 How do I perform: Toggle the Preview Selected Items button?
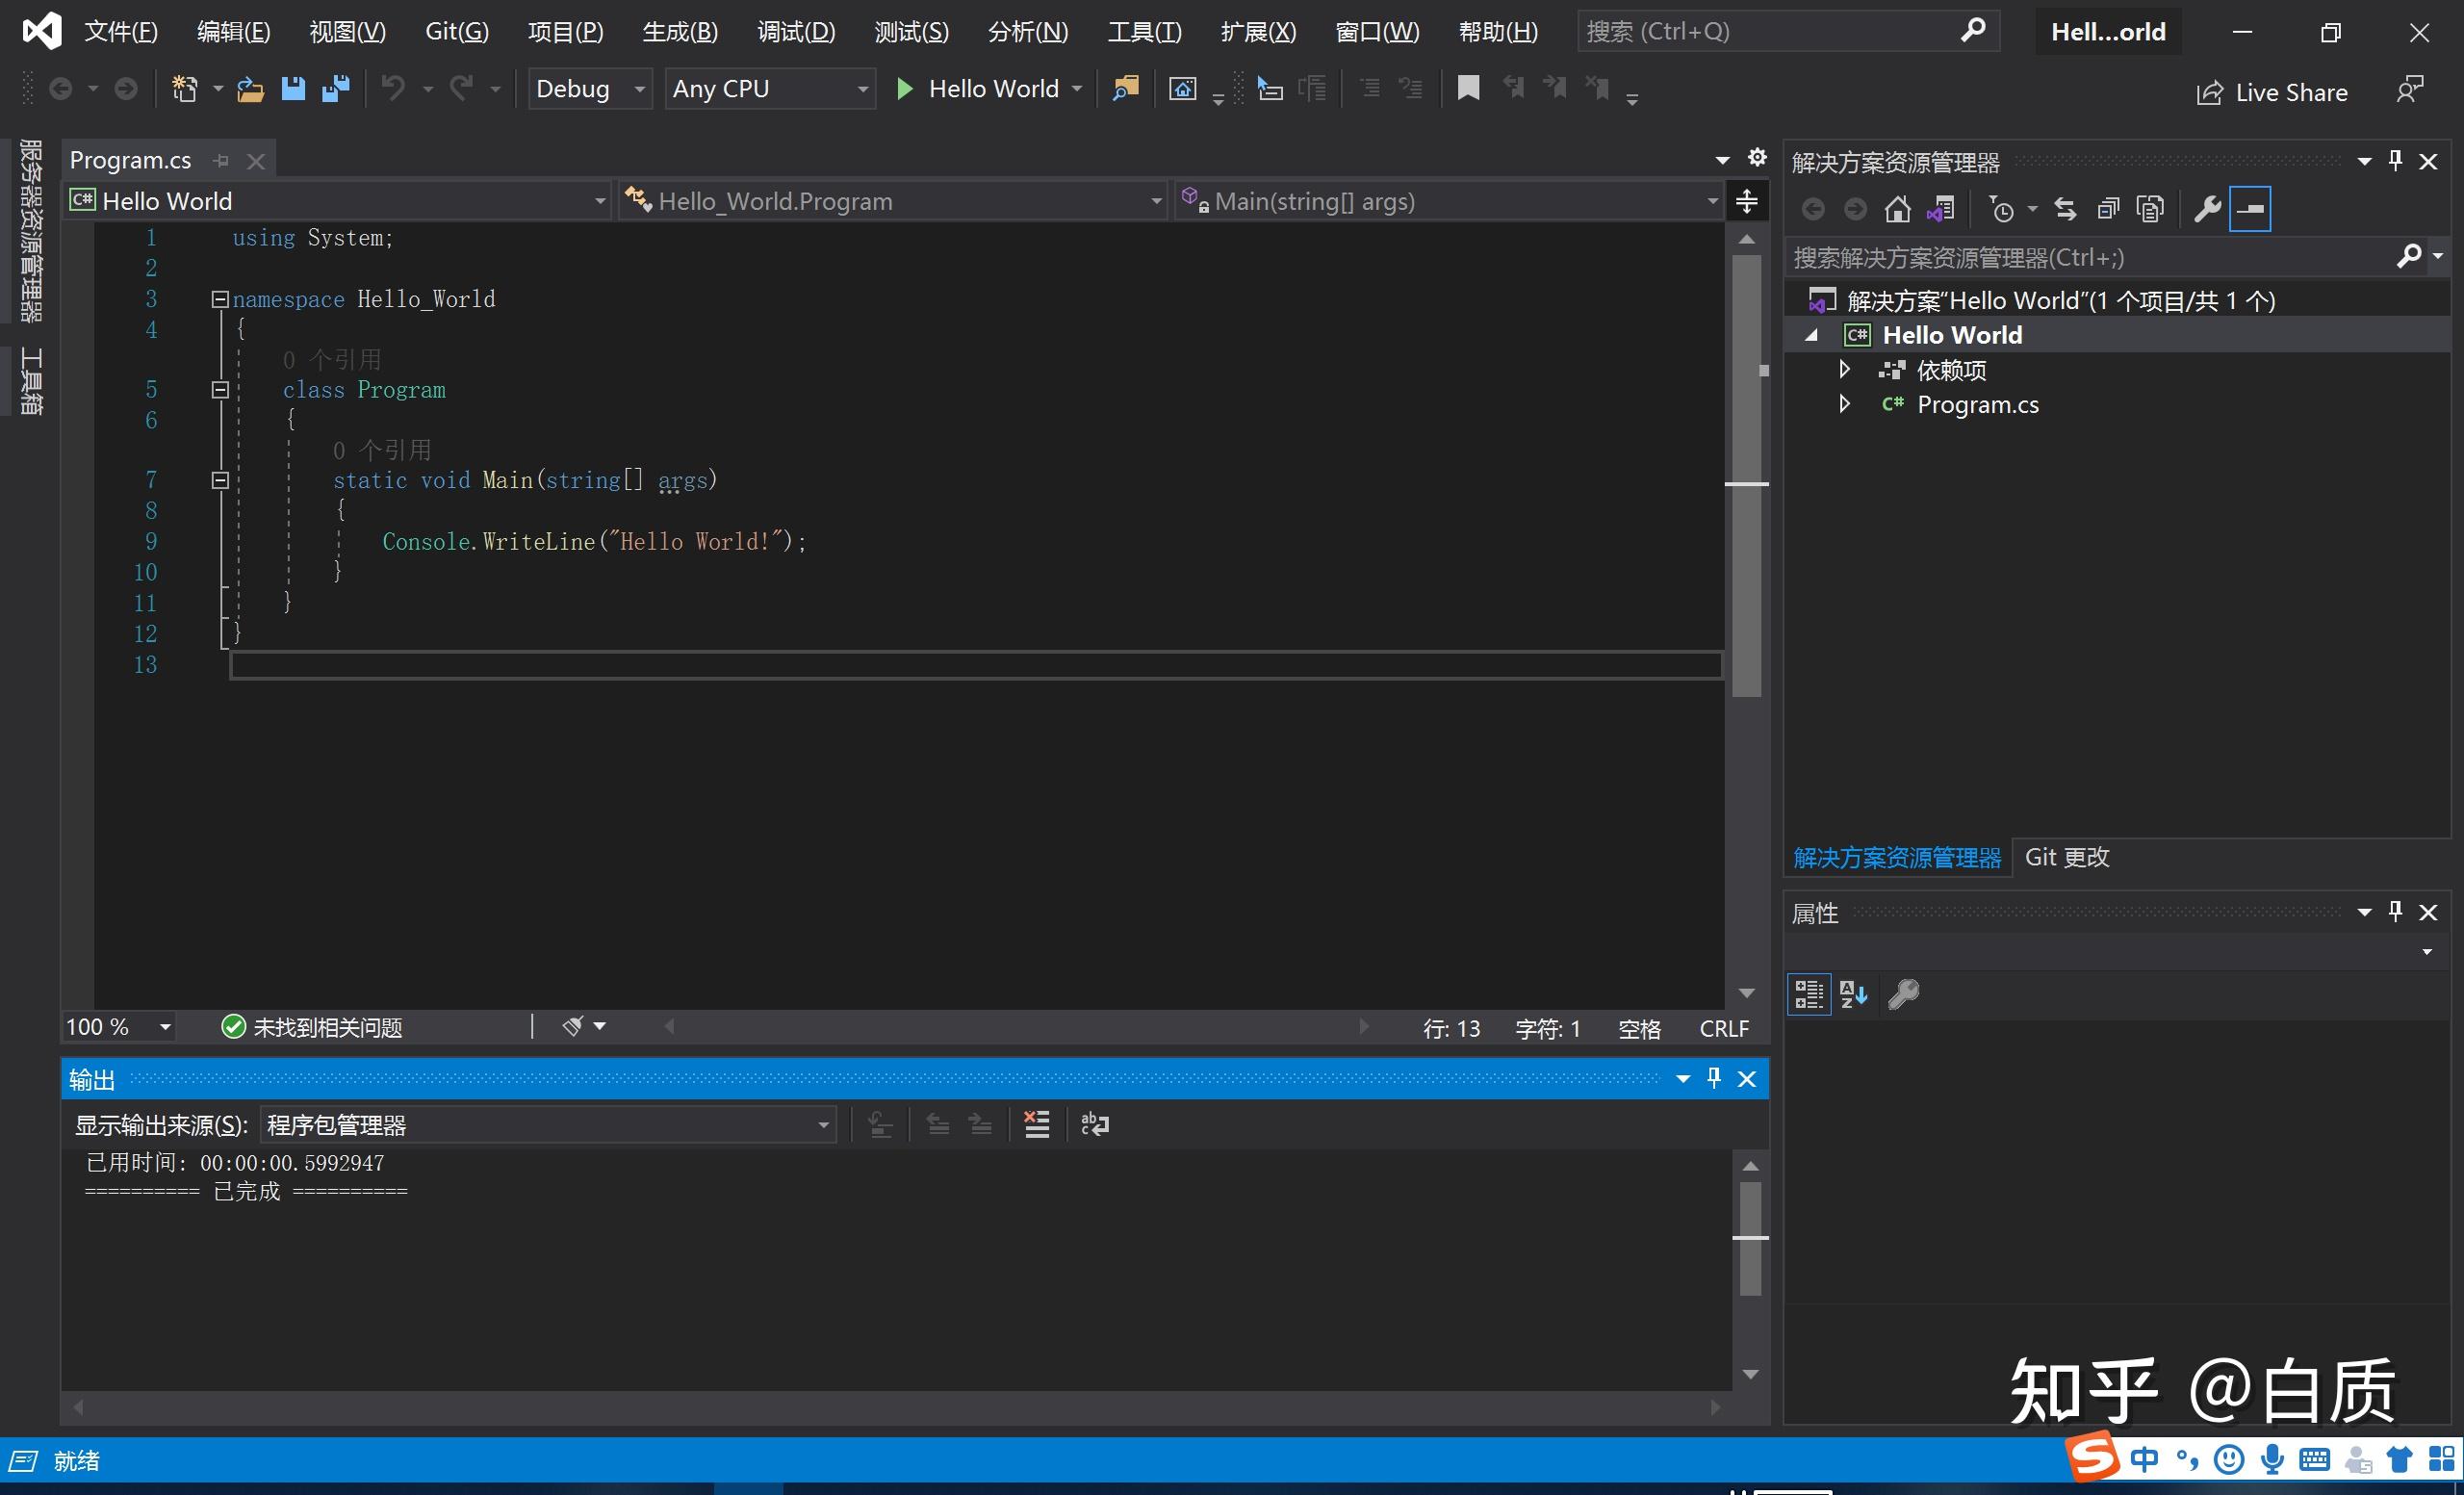[x=2250, y=209]
